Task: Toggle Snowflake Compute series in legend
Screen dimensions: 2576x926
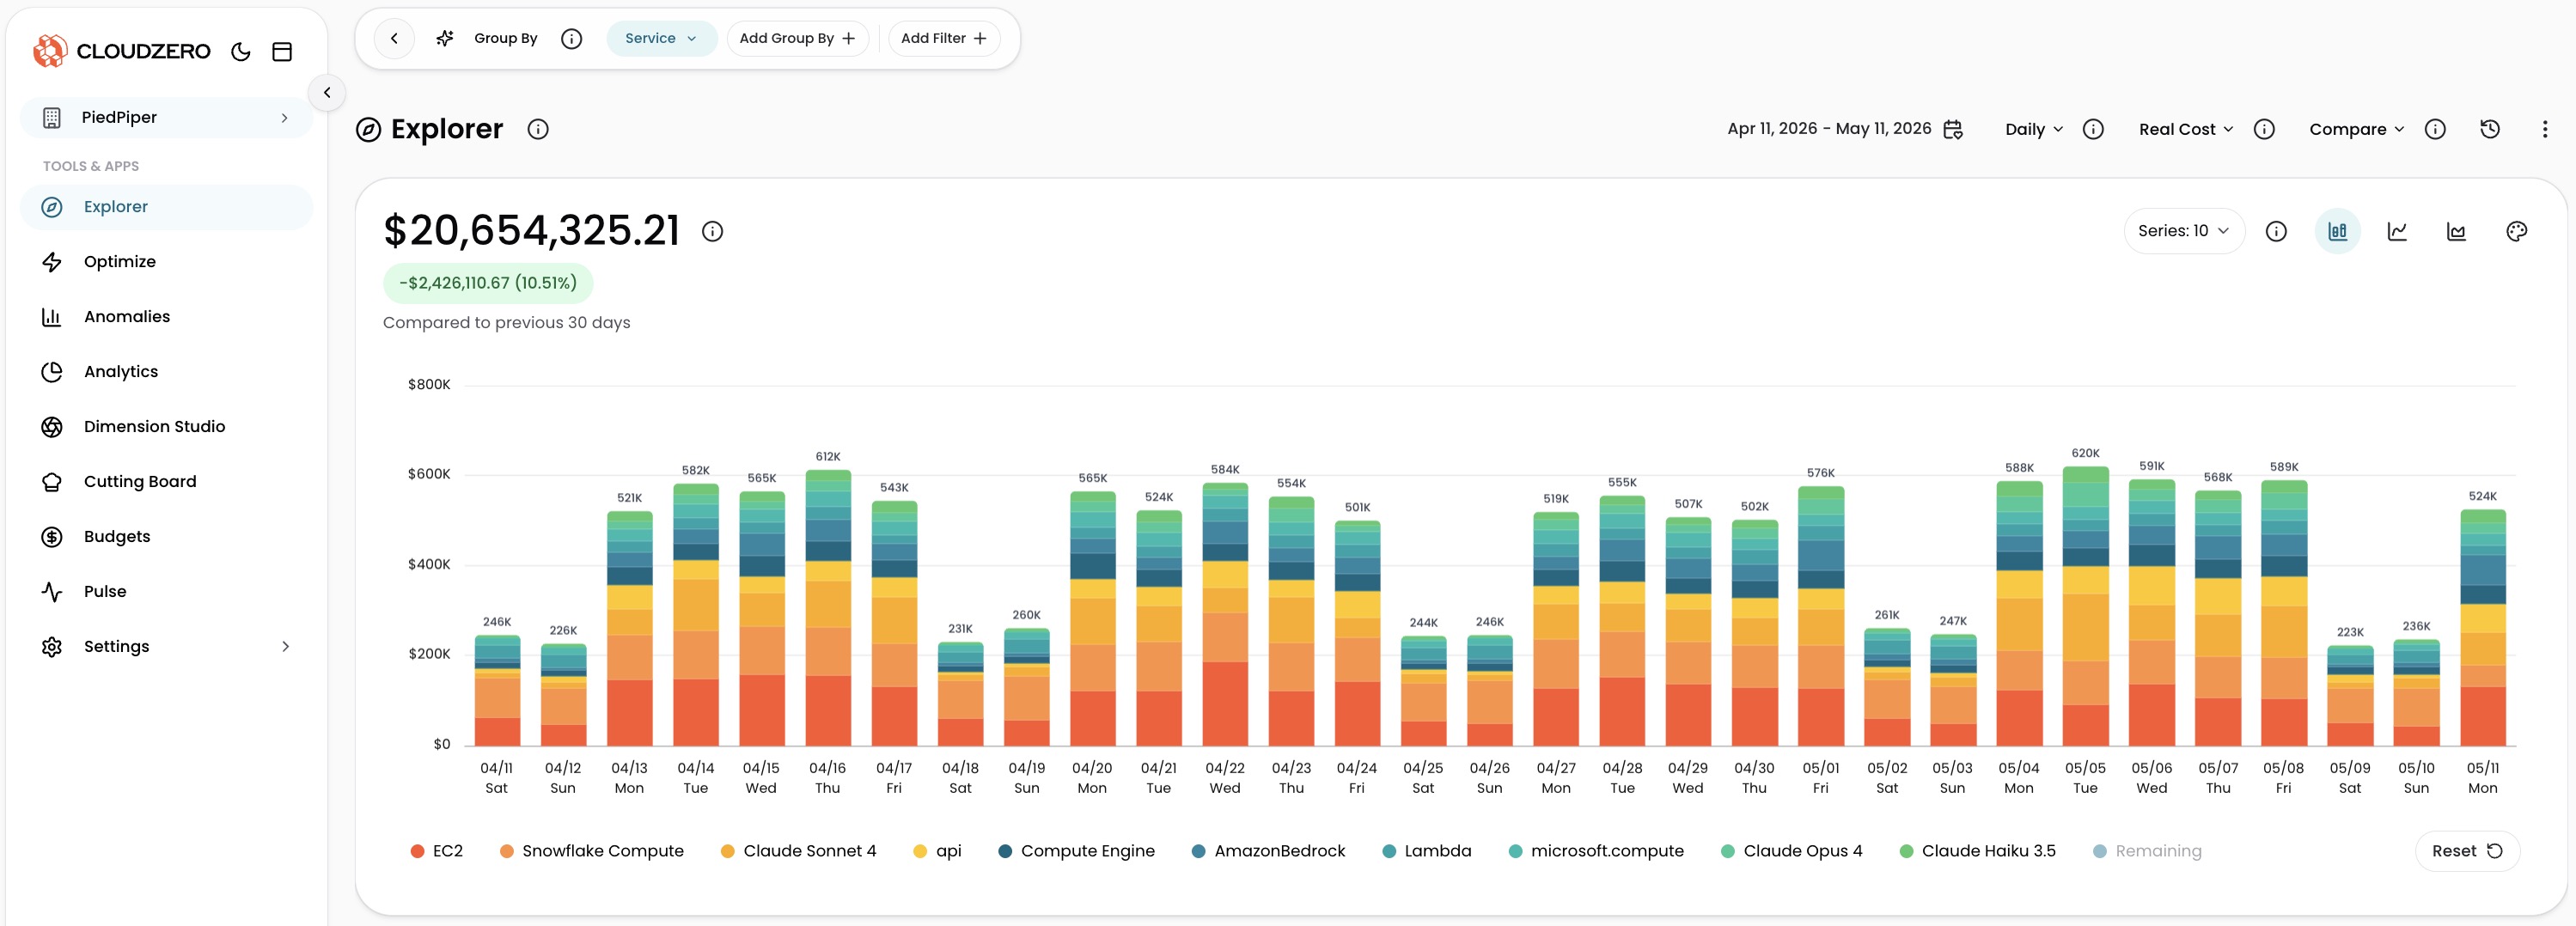Action: (591, 851)
